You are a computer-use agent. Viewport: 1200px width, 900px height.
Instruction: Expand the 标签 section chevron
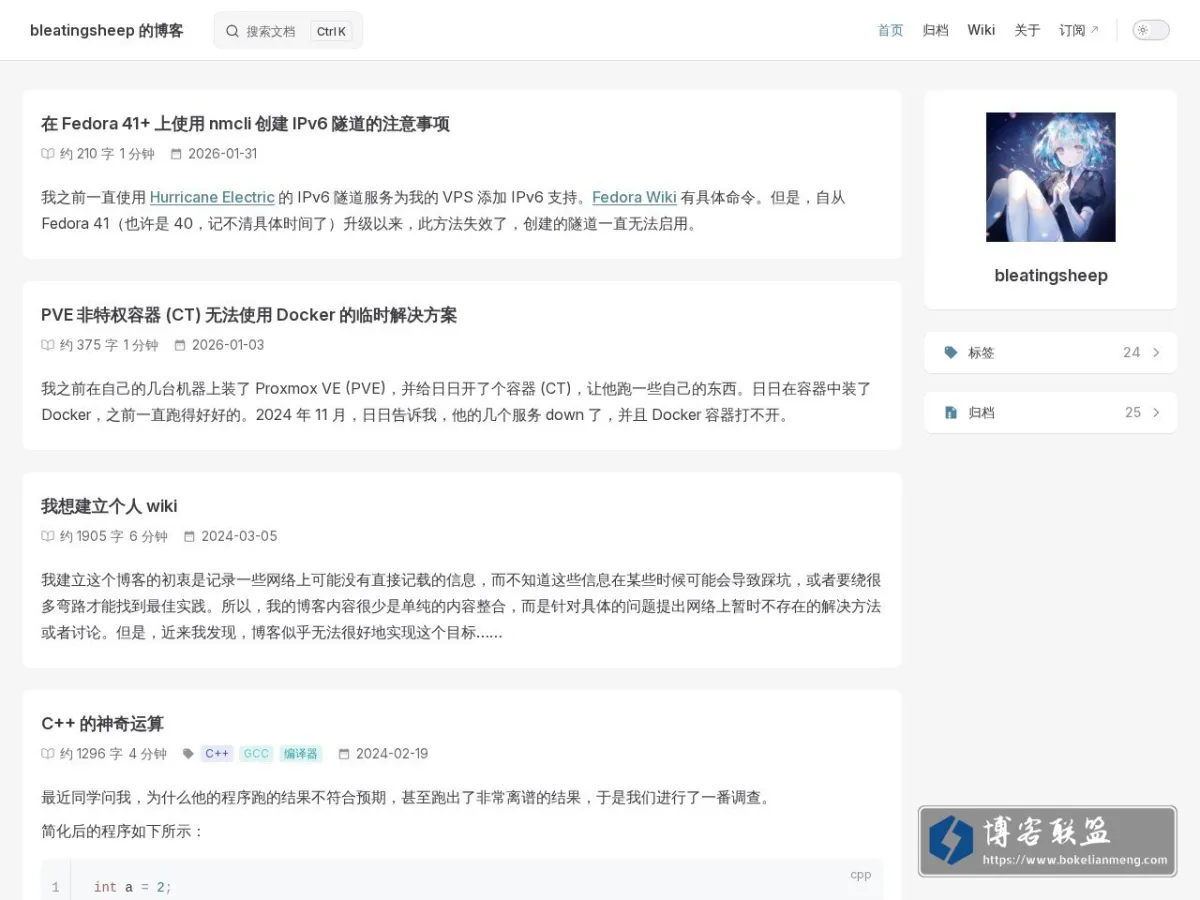click(1156, 352)
